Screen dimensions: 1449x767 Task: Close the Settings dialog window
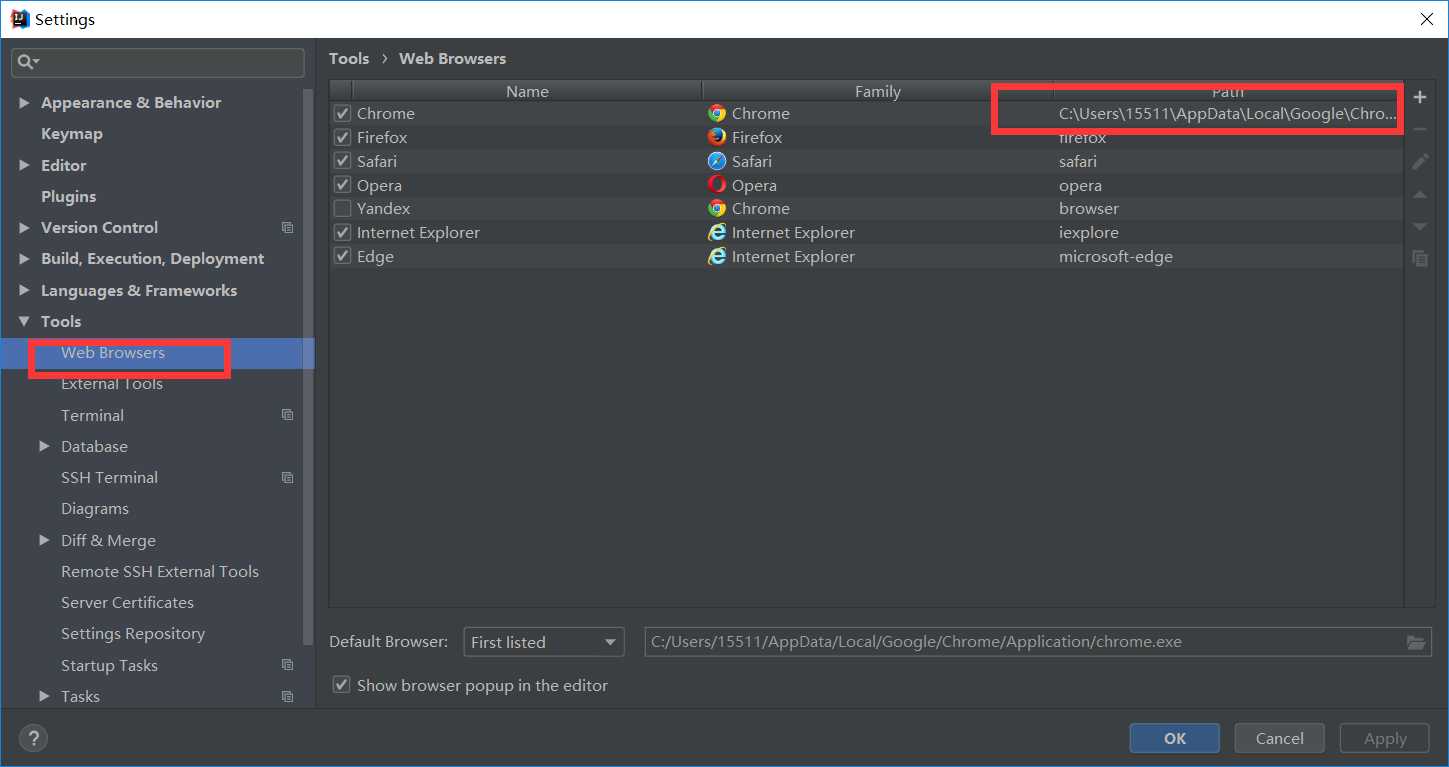click(x=1426, y=19)
